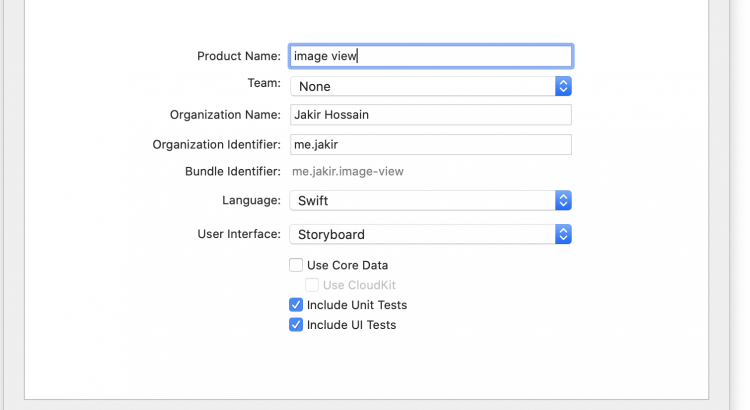The height and width of the screenshot is (410, 750).
Task: Click the "Bundle Identifier:" label
Action: click(233, 171)
